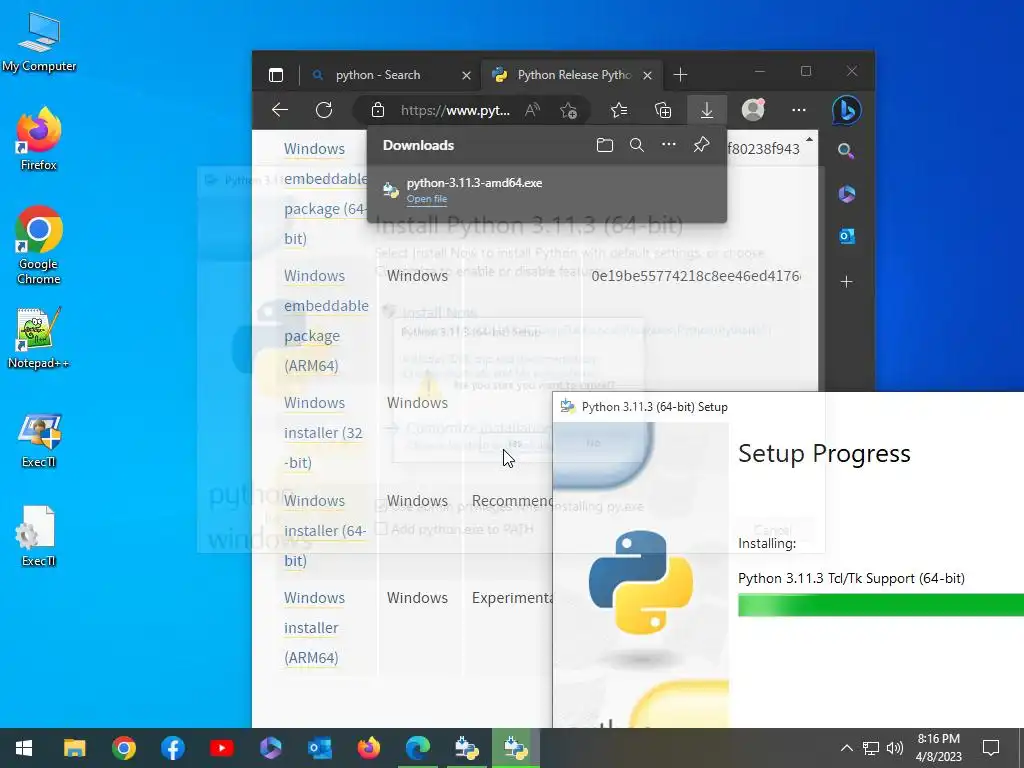
Task: Pin the Downloads panel
Action: 701,144
